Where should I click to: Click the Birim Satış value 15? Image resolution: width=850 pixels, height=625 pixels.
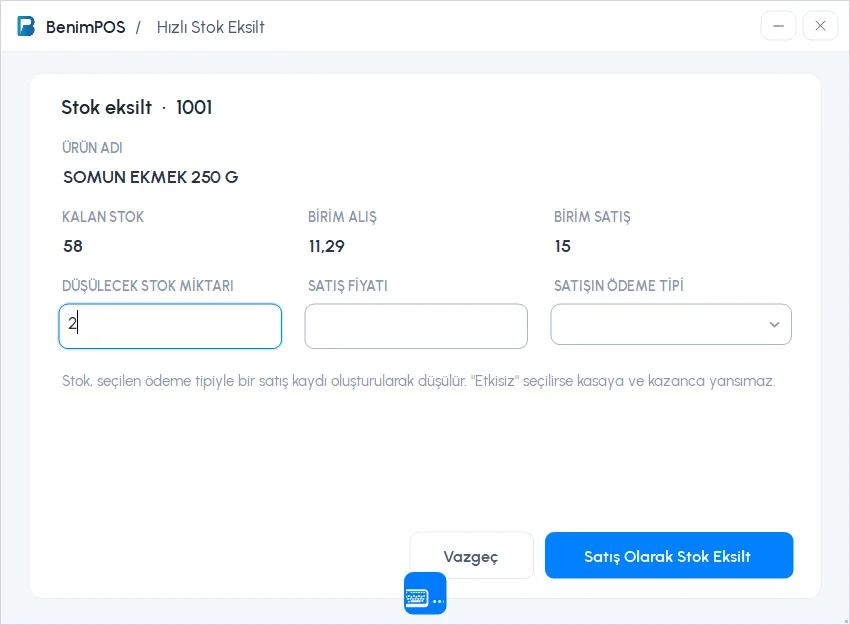(563, 246)
